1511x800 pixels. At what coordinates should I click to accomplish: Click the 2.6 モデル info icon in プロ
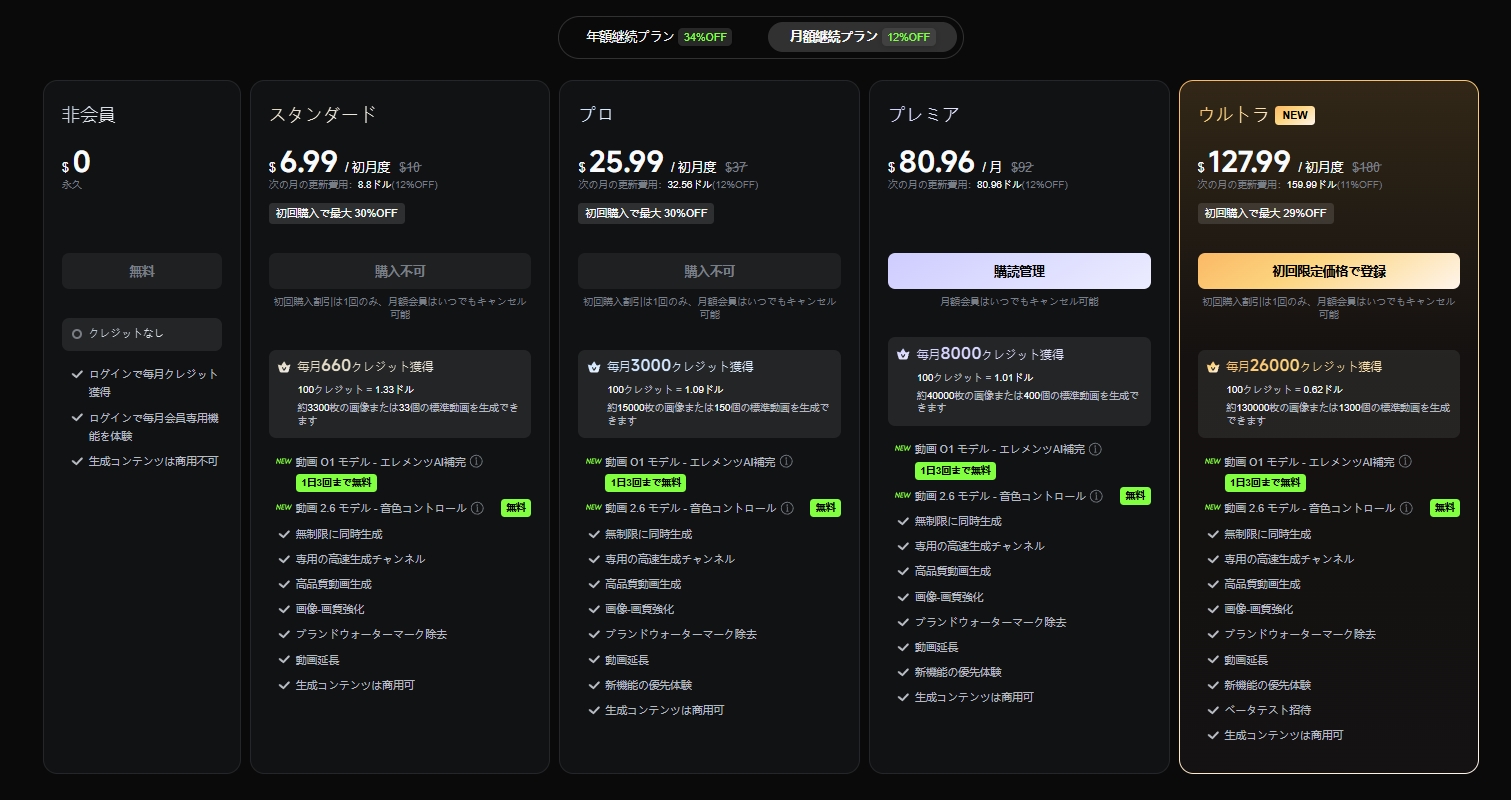point(786,508)
